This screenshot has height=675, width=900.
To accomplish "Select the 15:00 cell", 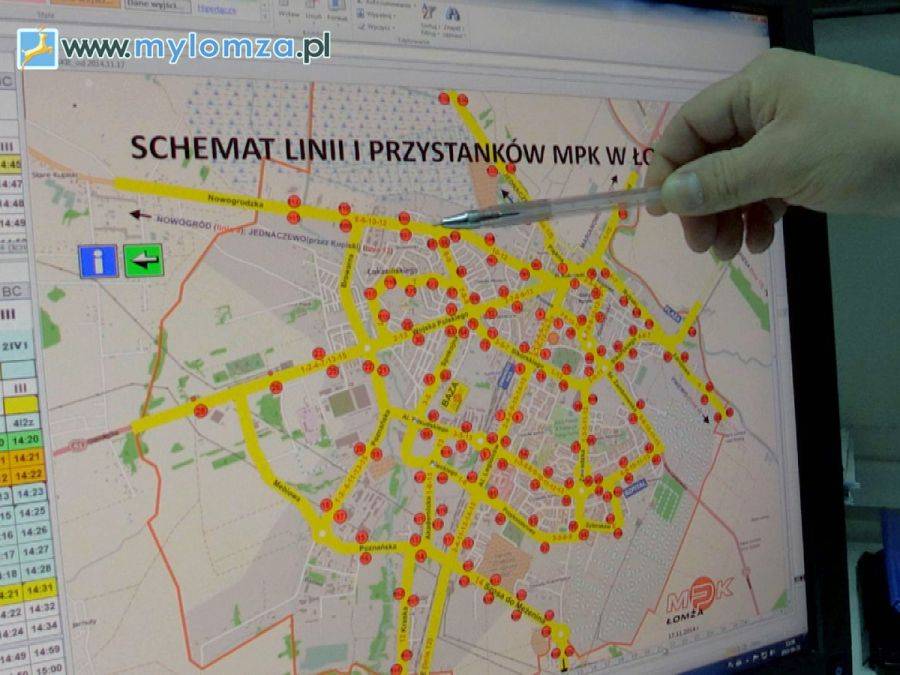I will pyautogui.click(x=49, y=669).
